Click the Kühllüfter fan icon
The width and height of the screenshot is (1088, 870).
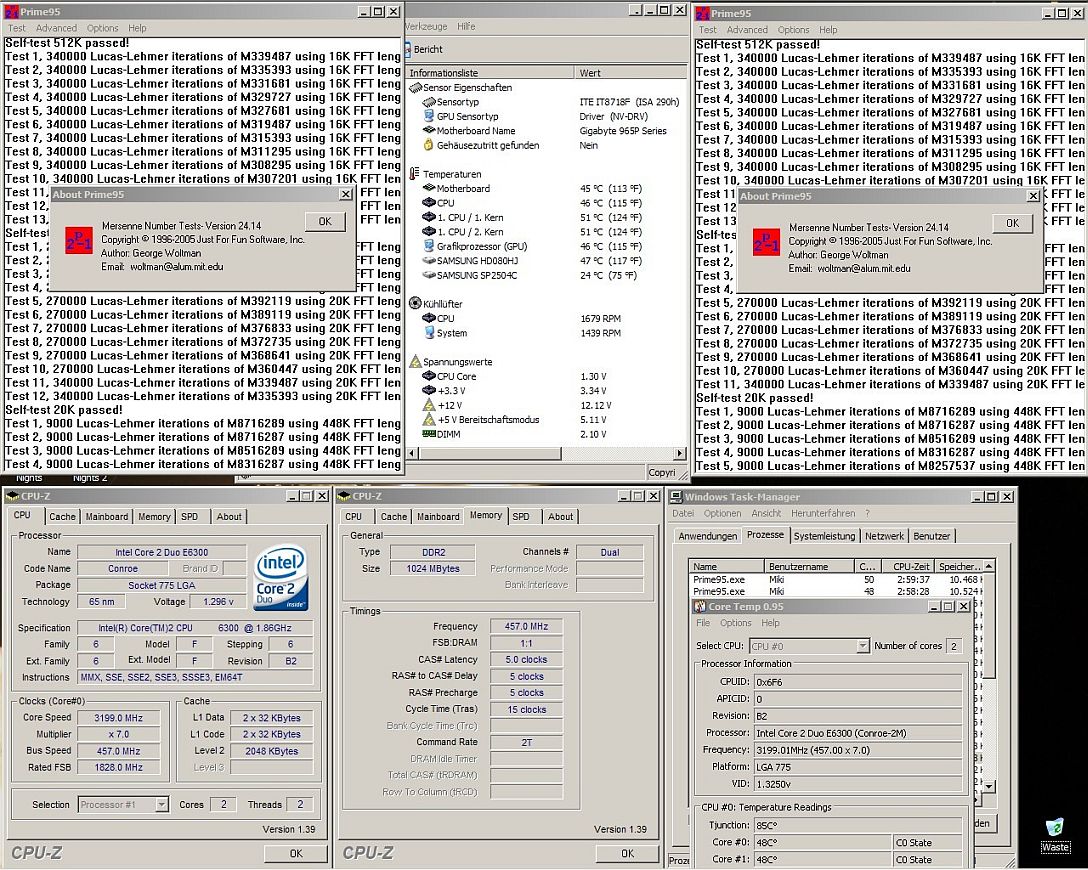pos(415,303)
